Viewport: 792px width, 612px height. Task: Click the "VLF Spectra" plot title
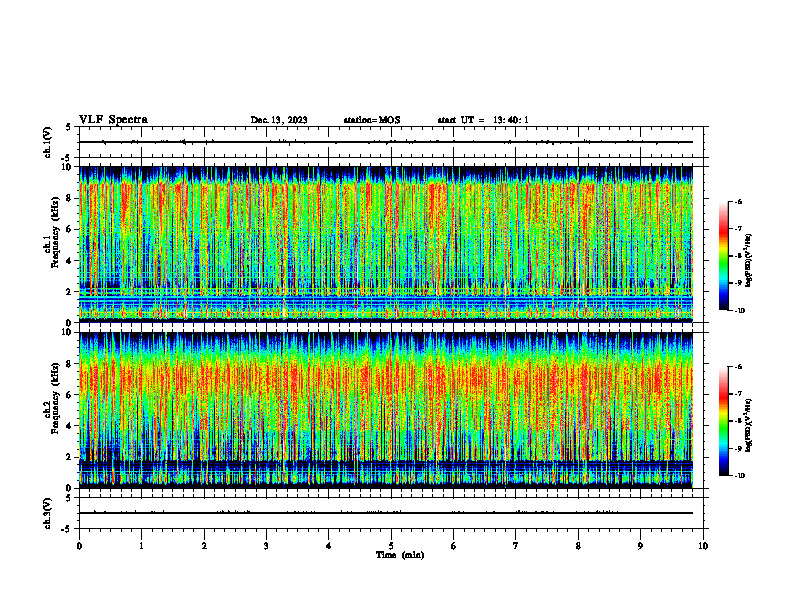pyautogui.click(x=114, y=120)
